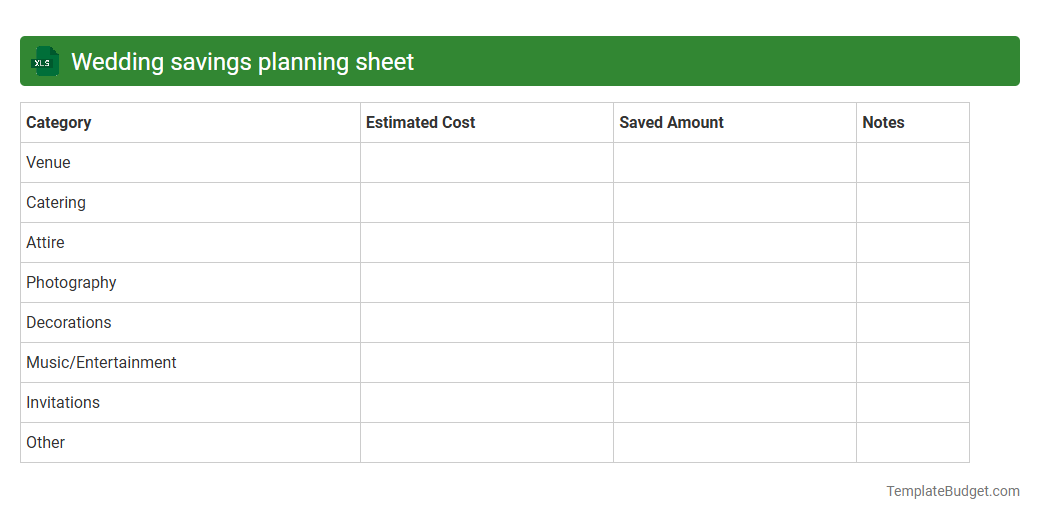Click the Saved Amount cell for Decorations

click(x=735, y=322)
